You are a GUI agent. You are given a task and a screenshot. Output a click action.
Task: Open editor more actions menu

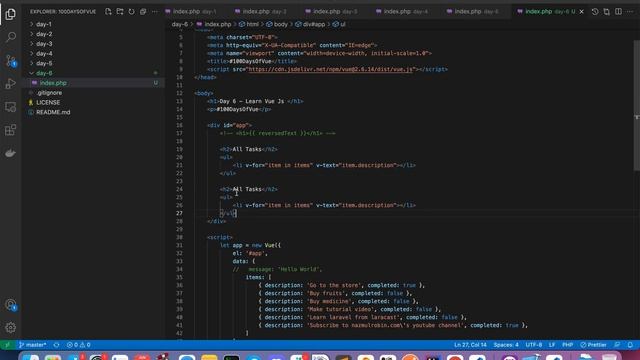click(x=630, y=11)
